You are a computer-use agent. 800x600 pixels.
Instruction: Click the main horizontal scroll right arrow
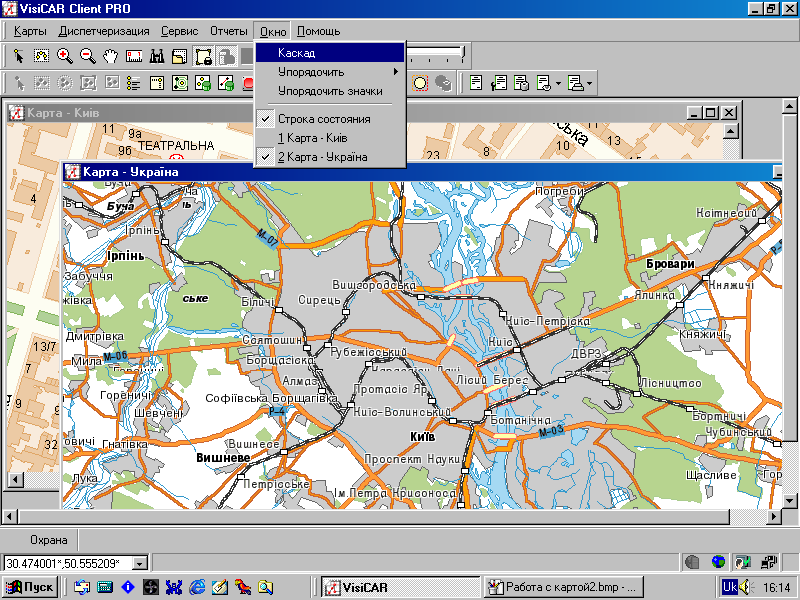click(774, 517)
